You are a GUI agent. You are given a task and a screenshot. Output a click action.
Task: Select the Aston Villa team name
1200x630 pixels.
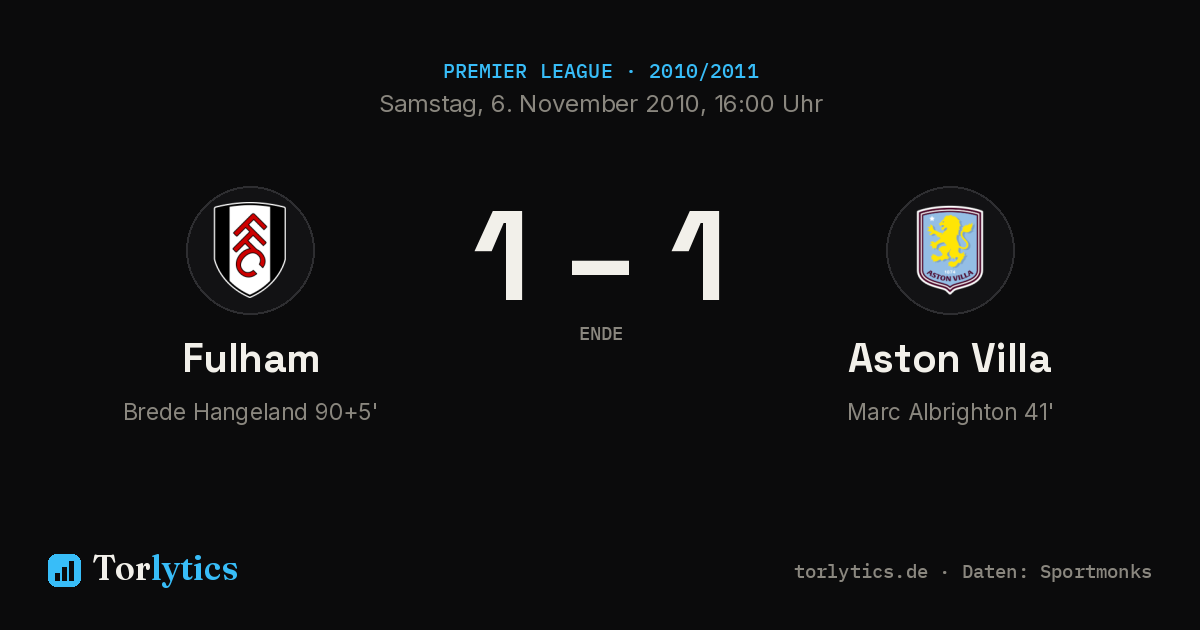coord(950,358)
